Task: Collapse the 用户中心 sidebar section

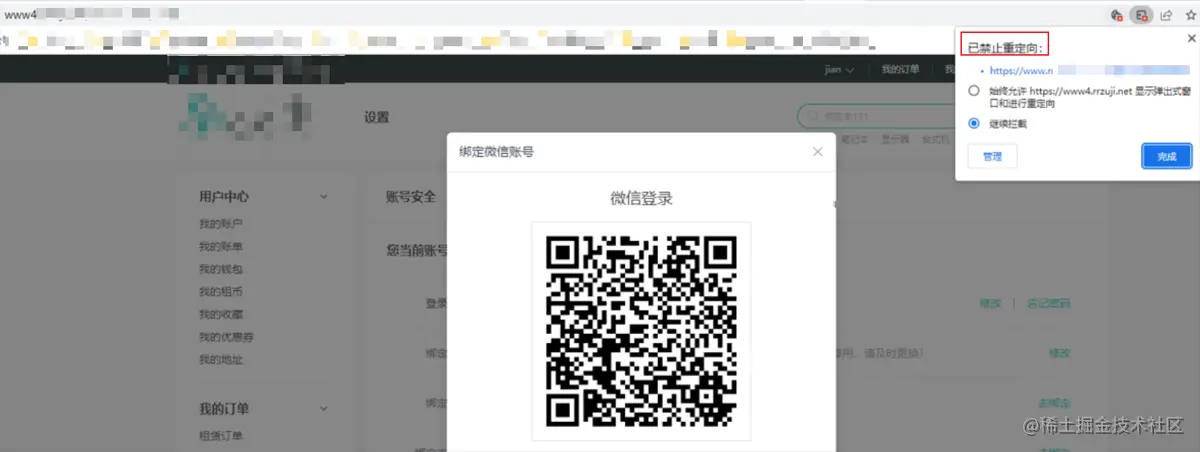Action: [x=324, y=197]
